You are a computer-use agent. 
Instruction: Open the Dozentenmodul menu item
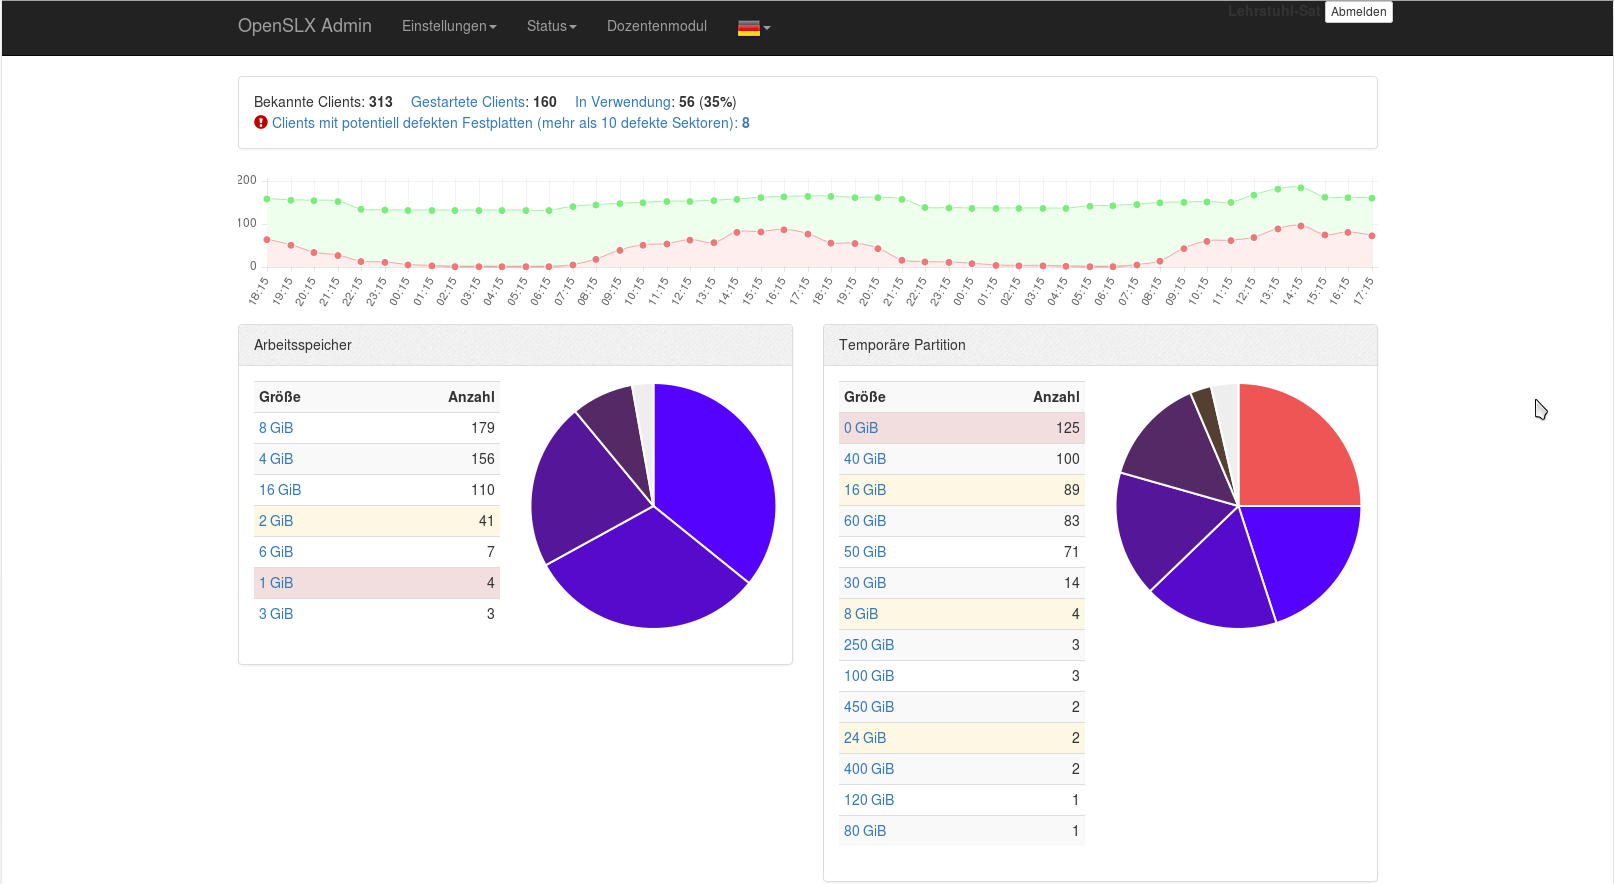(656, 27)
